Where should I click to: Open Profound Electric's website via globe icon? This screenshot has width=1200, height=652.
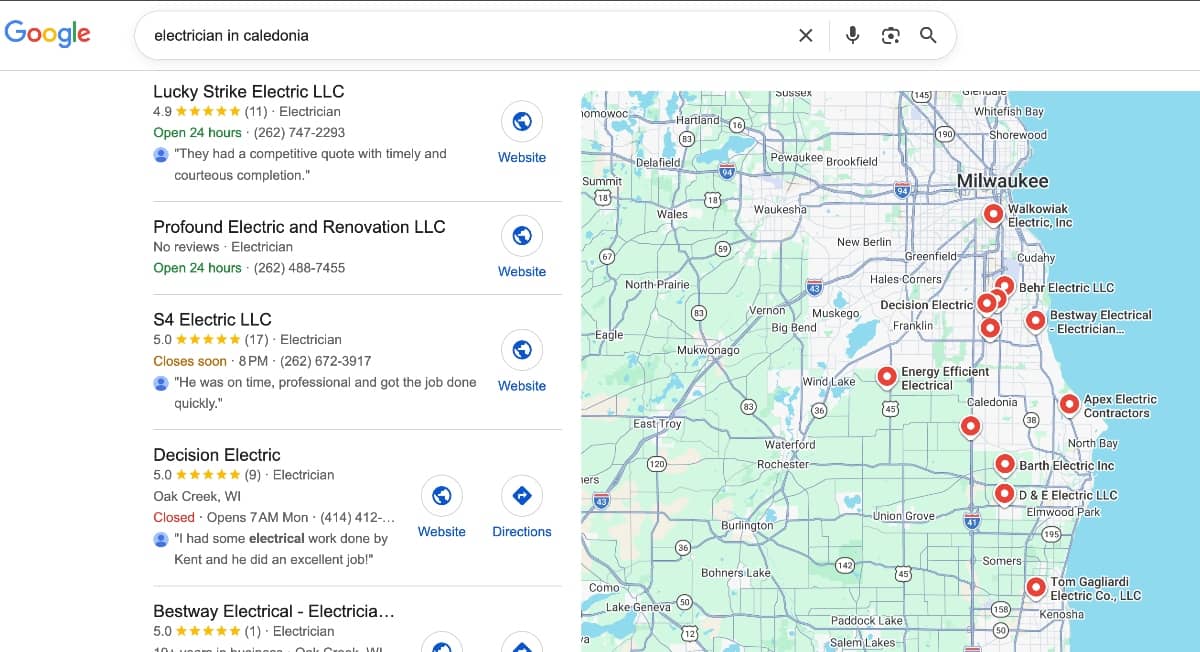pyautogui.click(x=521, y=234)
